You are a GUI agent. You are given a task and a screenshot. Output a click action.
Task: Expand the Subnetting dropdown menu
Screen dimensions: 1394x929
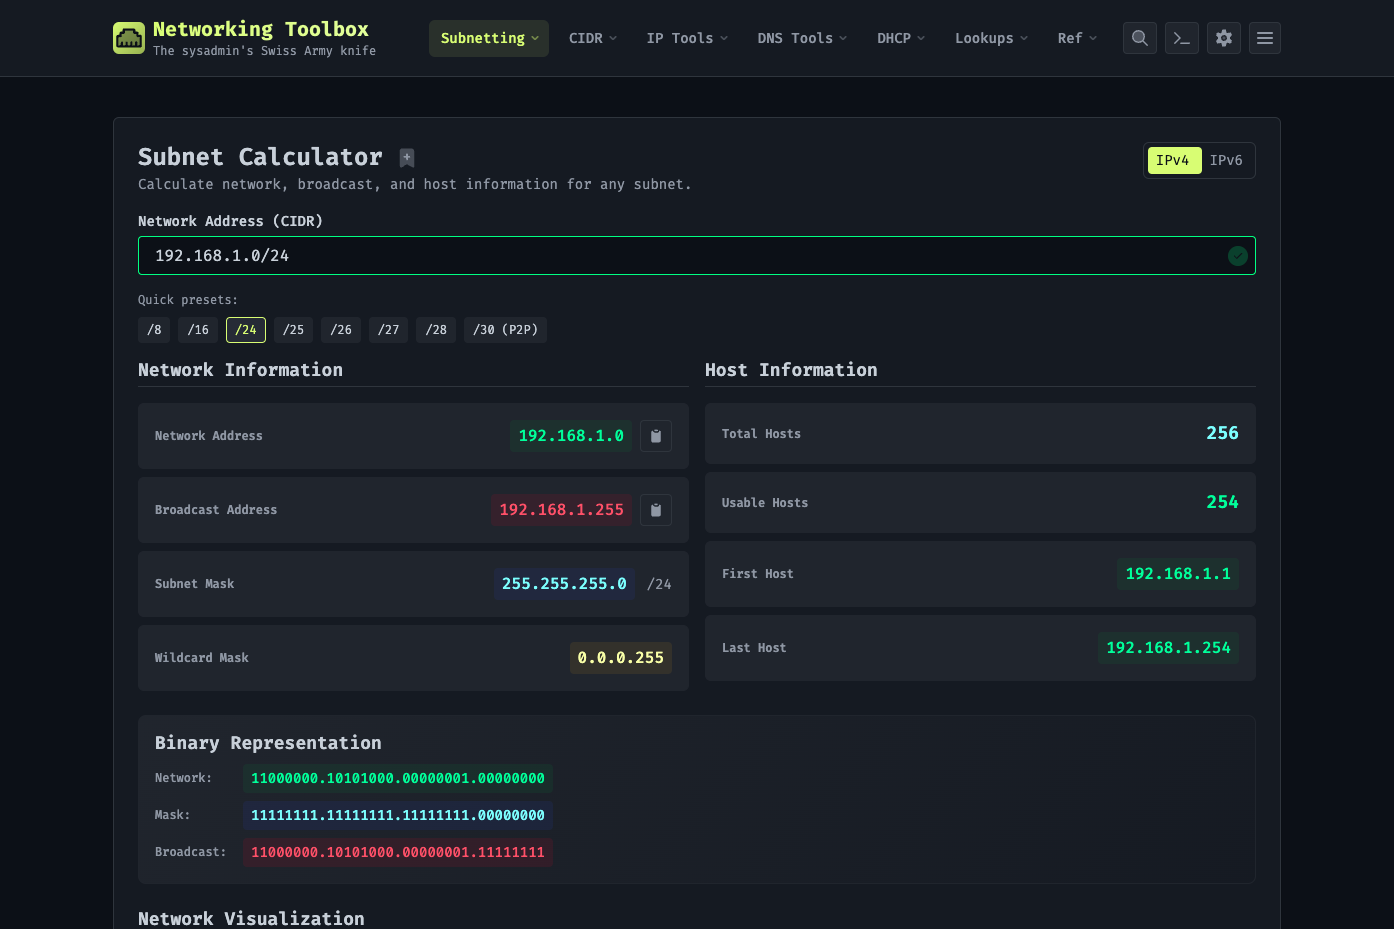click(x=489, y=38)
